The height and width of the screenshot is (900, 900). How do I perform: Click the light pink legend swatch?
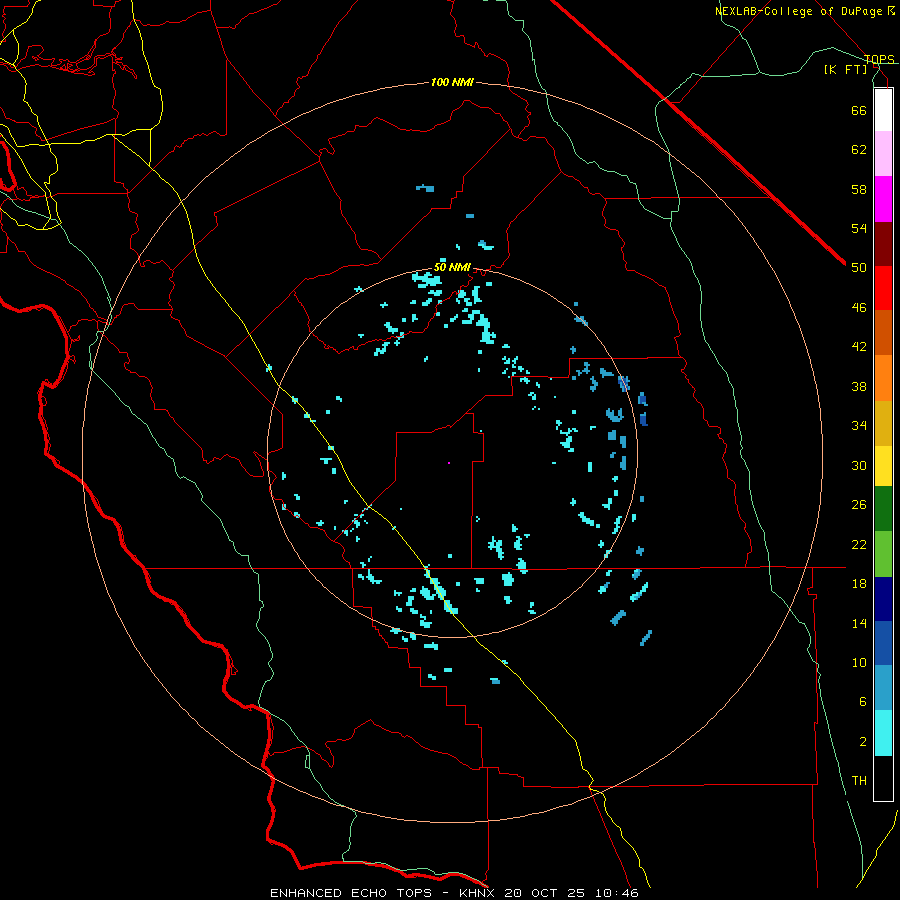pyautogui.click(x=883, y=154)
